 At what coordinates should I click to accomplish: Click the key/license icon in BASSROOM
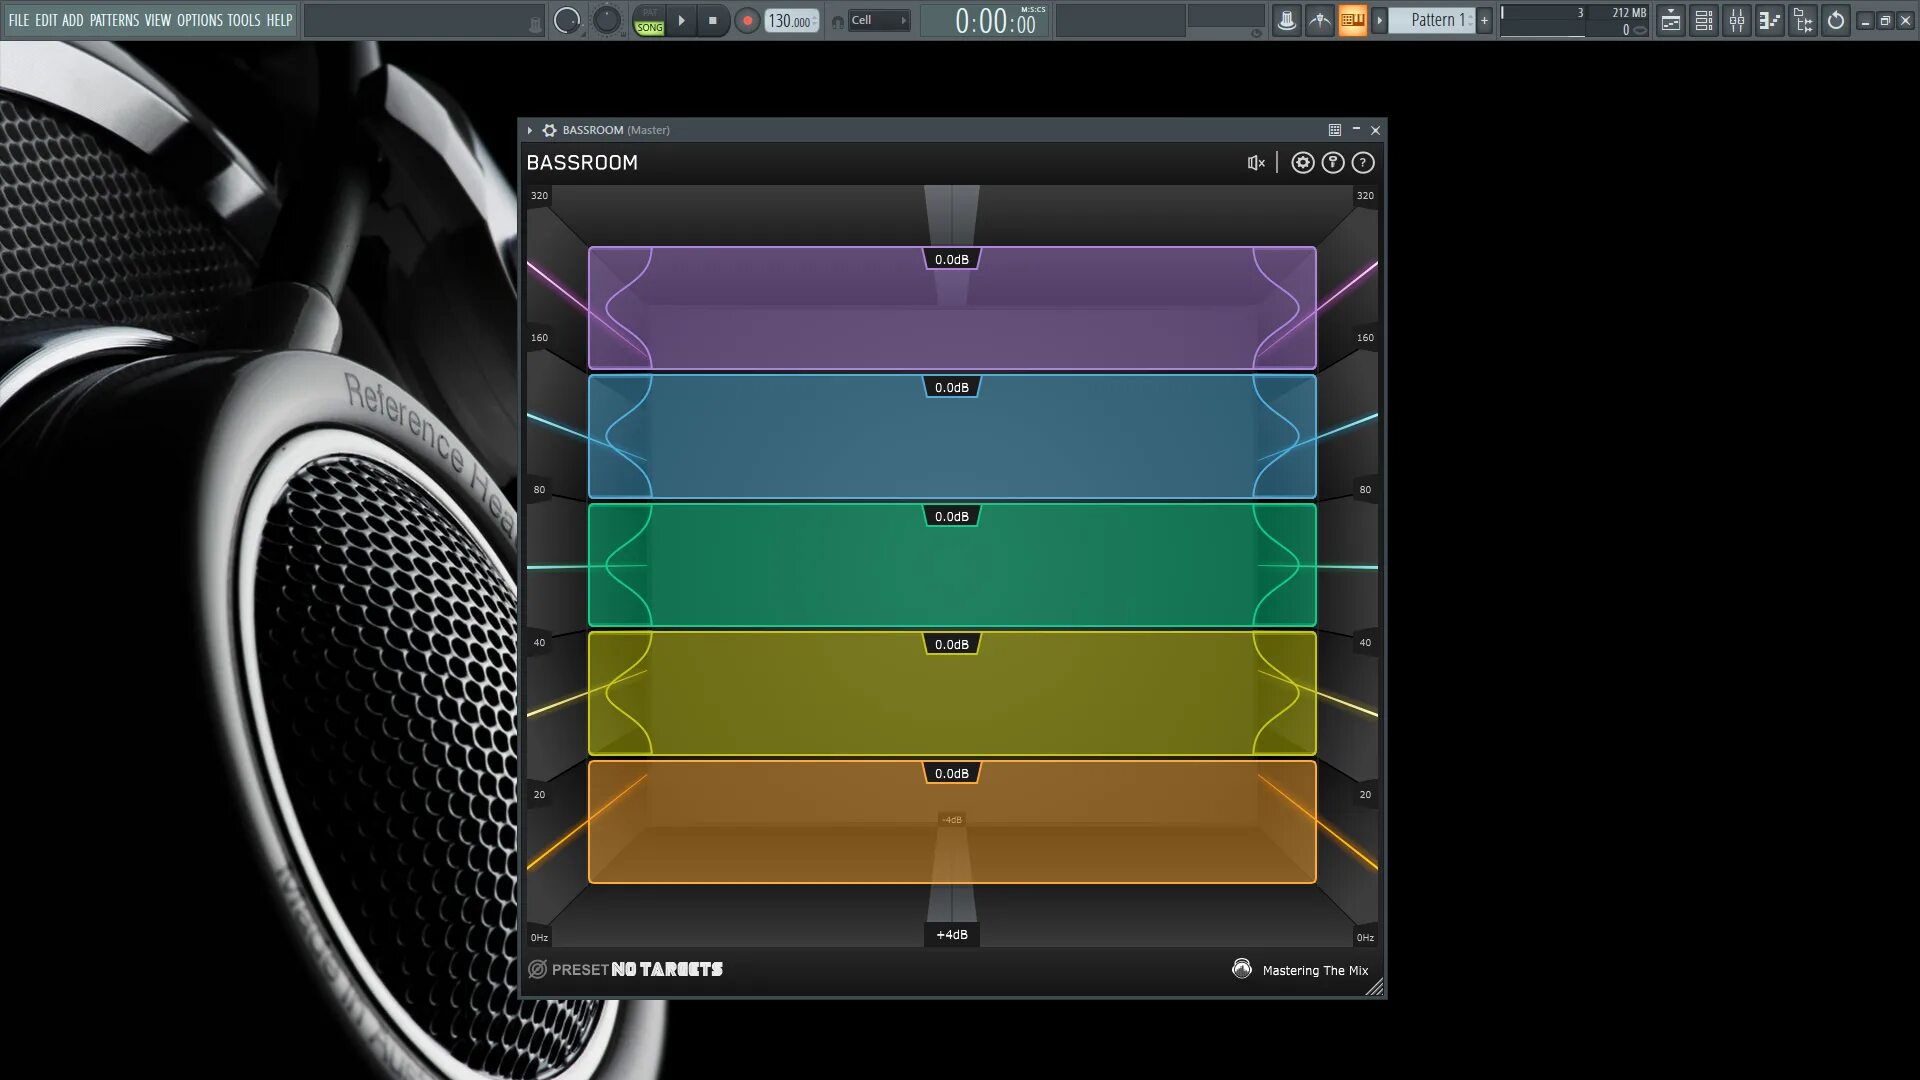click(x=1333, y=162)
